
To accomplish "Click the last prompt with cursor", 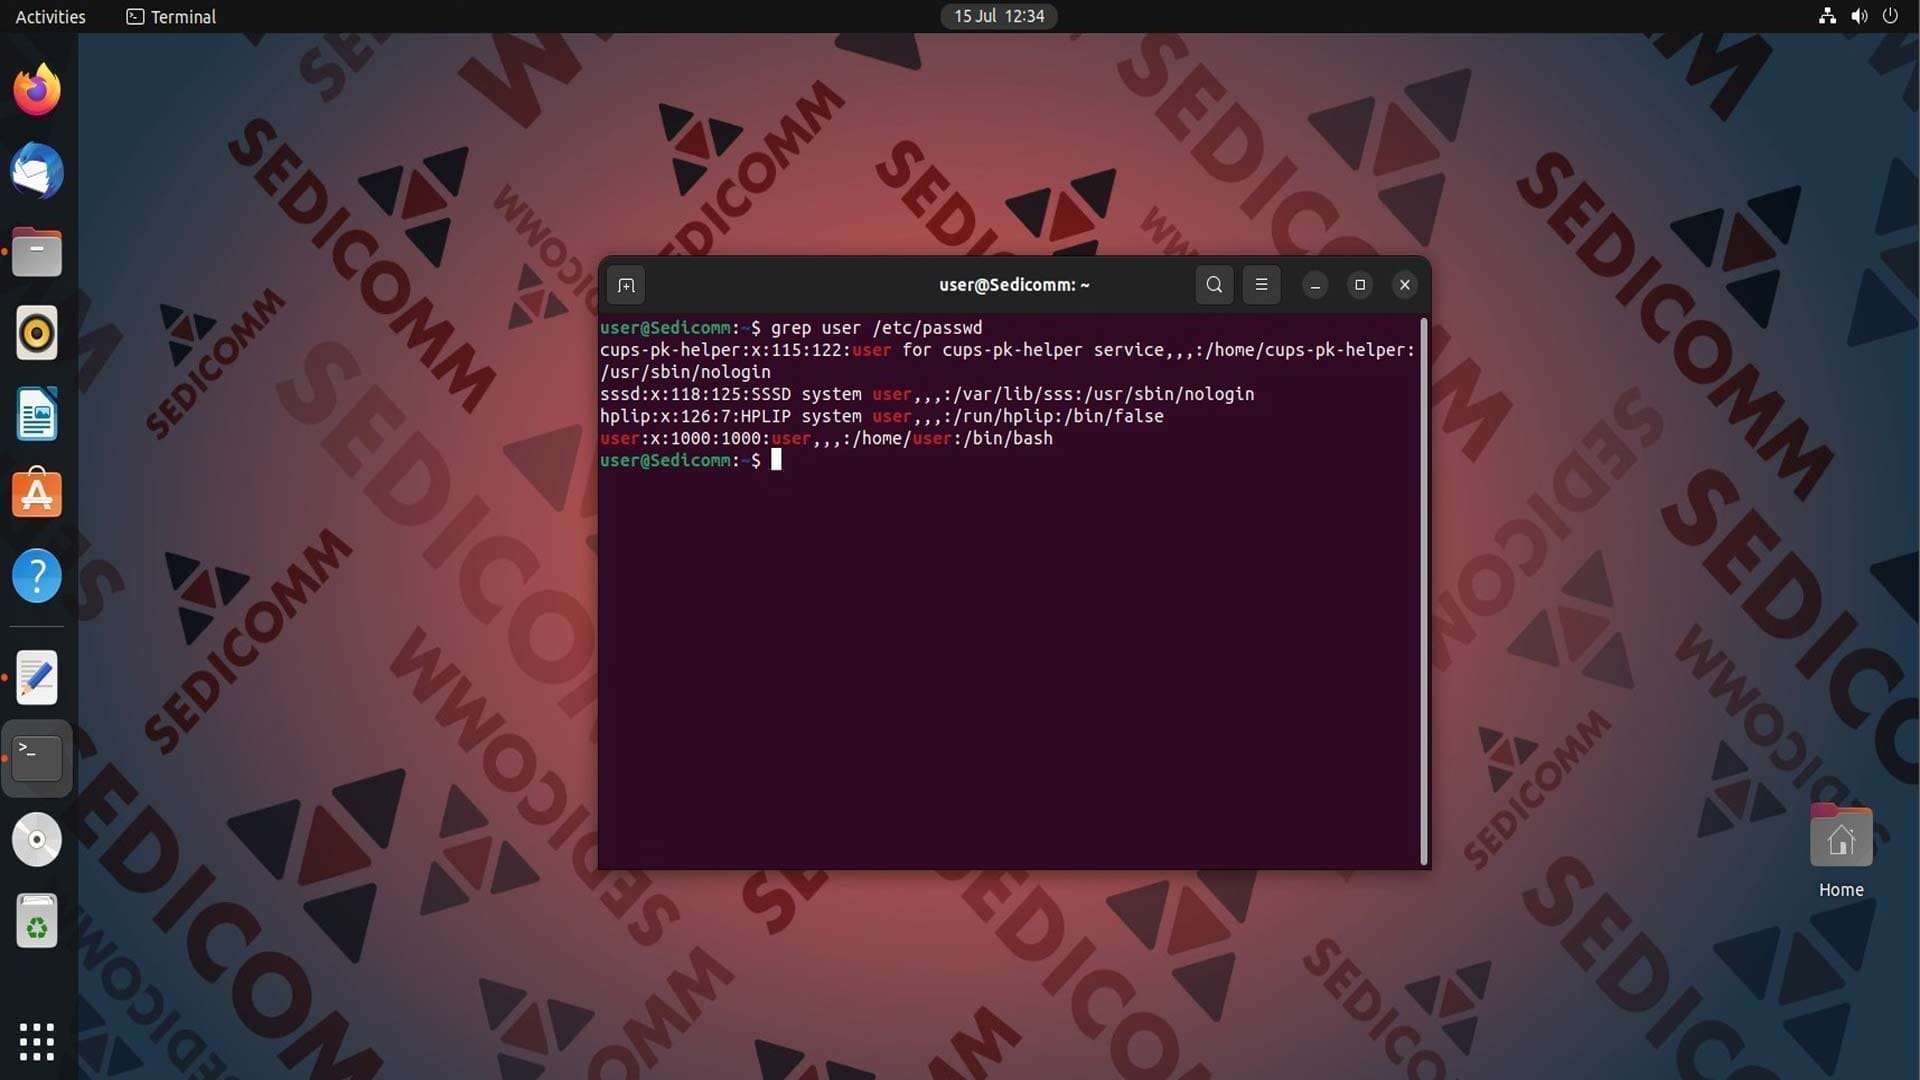I will [x=690, y=460].
